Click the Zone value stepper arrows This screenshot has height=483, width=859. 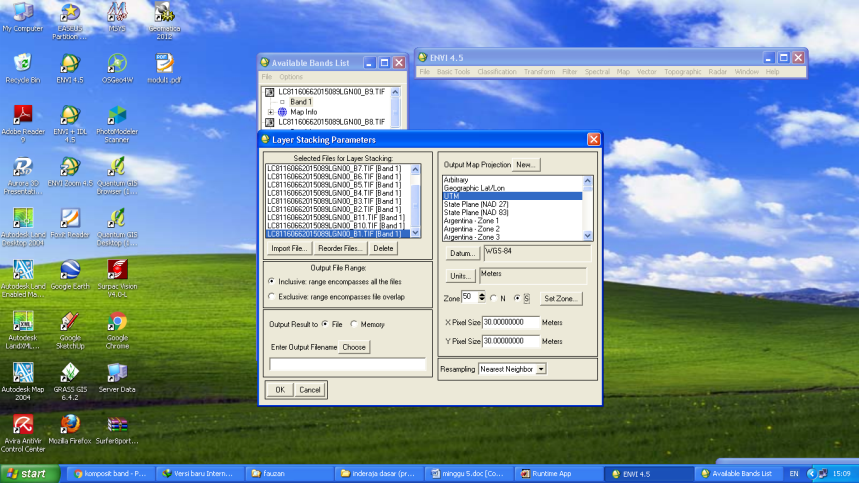click(482, 297)
